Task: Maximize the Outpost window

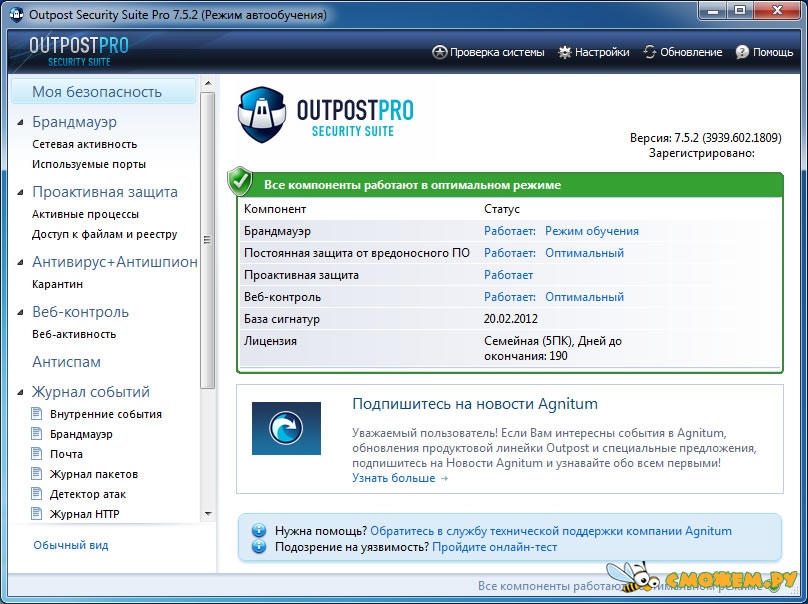Action: coord(740,11)
